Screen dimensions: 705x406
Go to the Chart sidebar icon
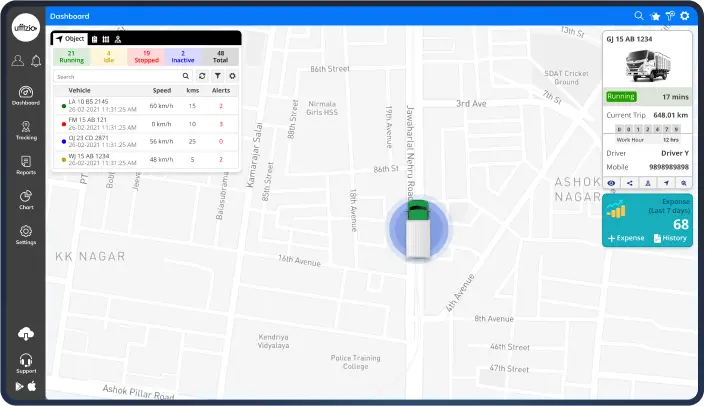[x=26, y=200]
